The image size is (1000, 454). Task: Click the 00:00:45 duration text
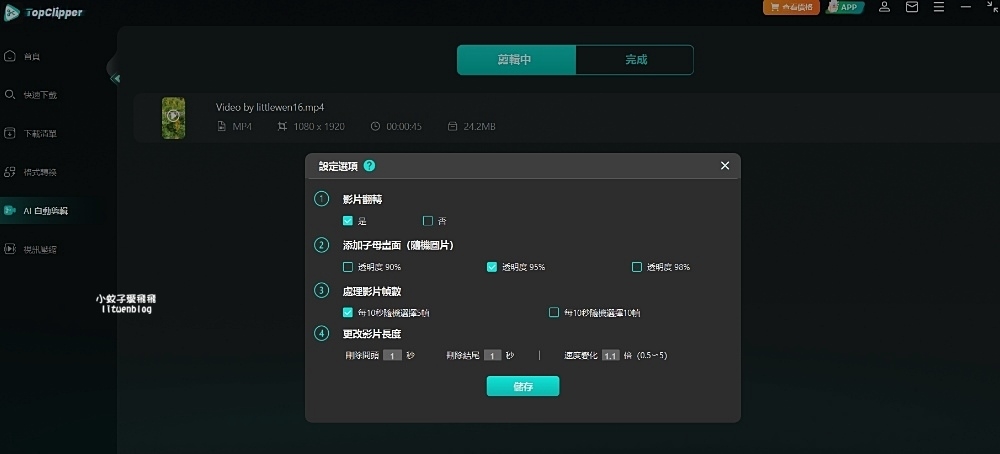(x=404, y=126)
